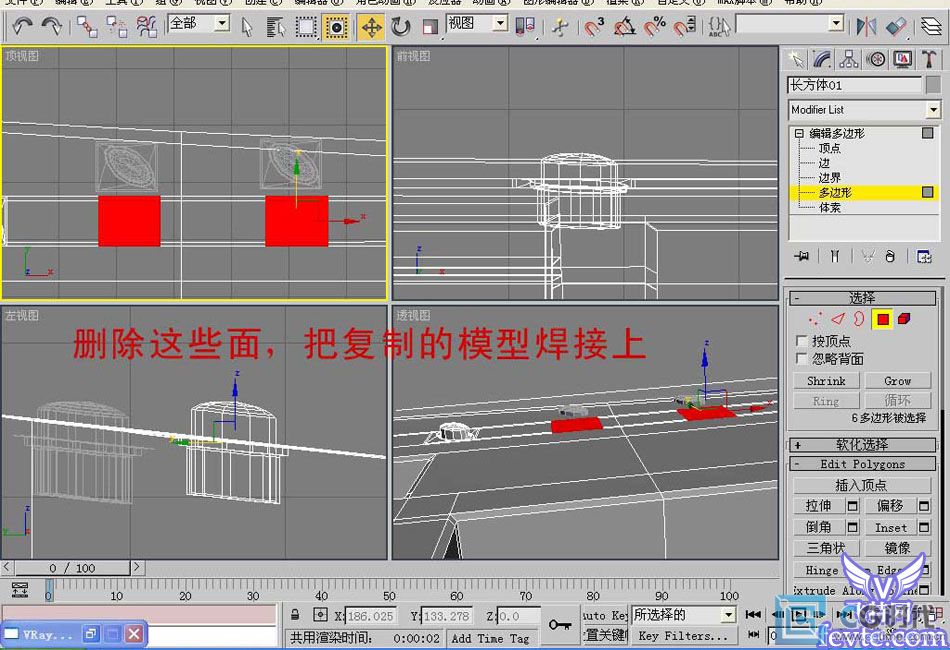Toggle the Window/Crossing selection icon
950x650 pixels.
point(336,27)
